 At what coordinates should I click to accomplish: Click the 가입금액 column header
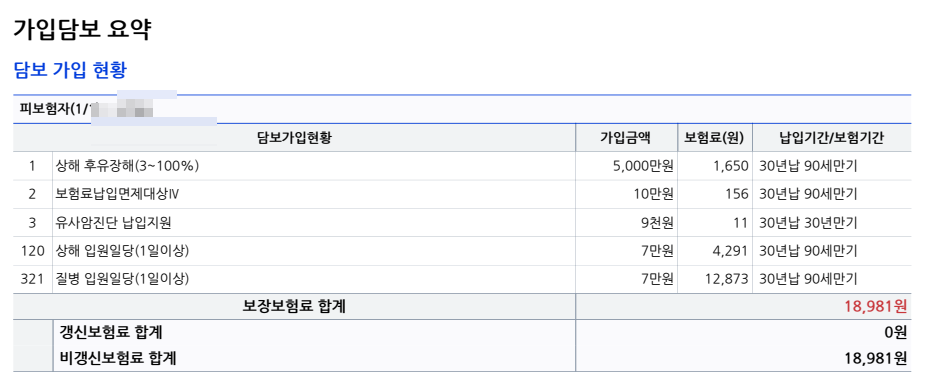pyautogui.click(x=626, y=137)
